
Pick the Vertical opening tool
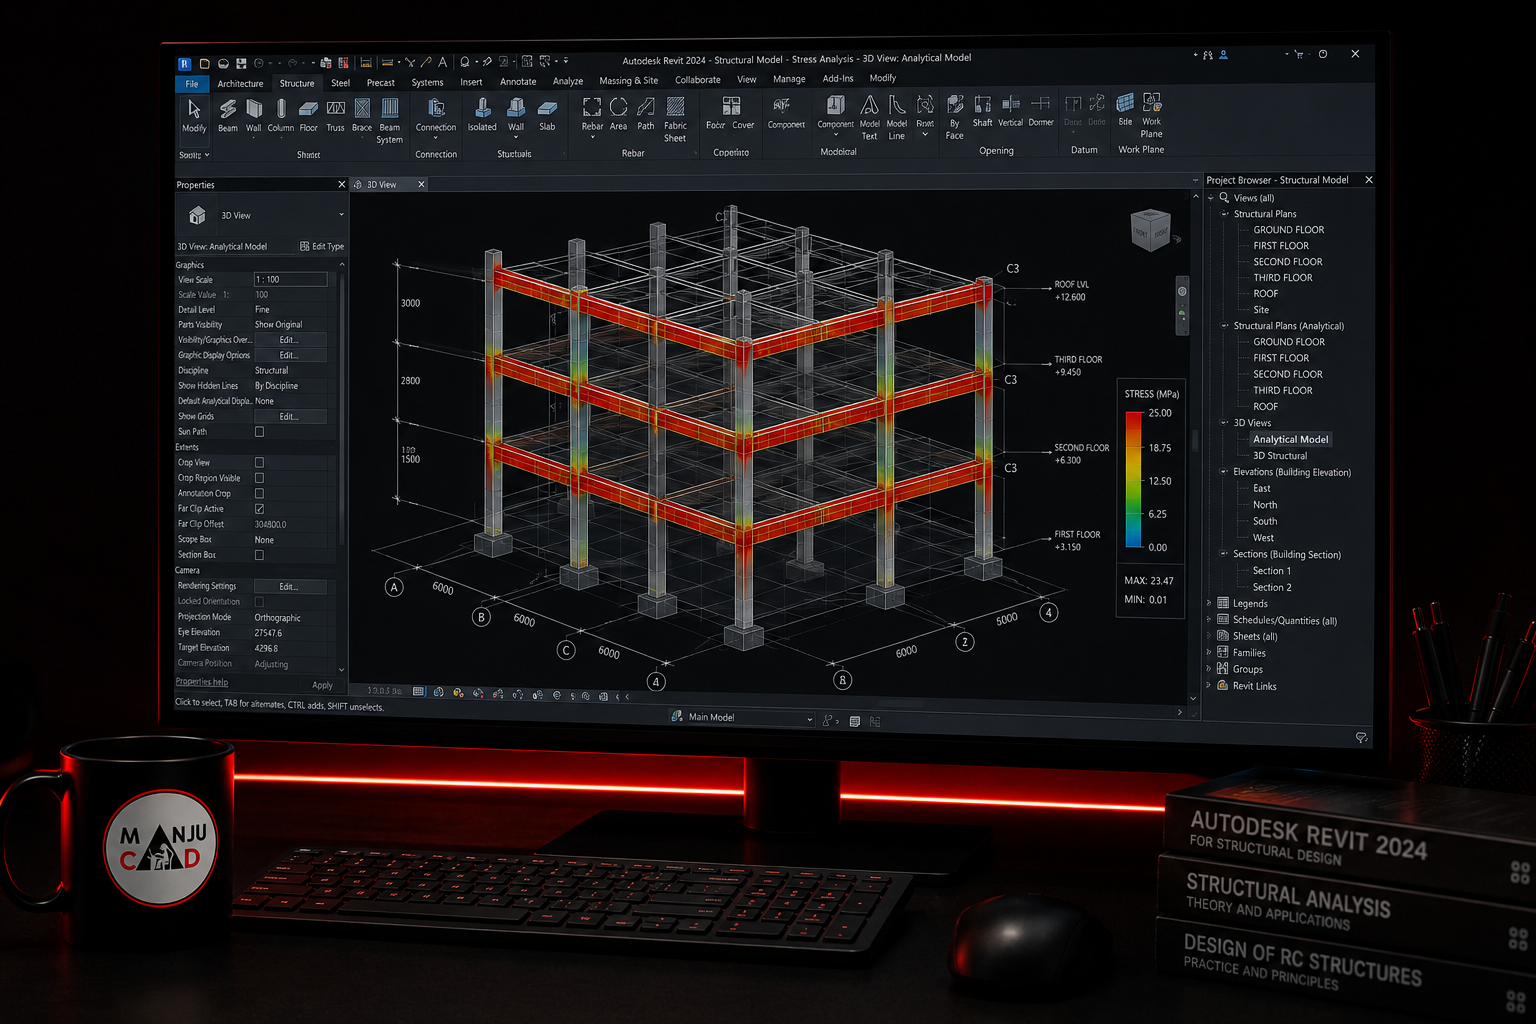pos(1011,112)
